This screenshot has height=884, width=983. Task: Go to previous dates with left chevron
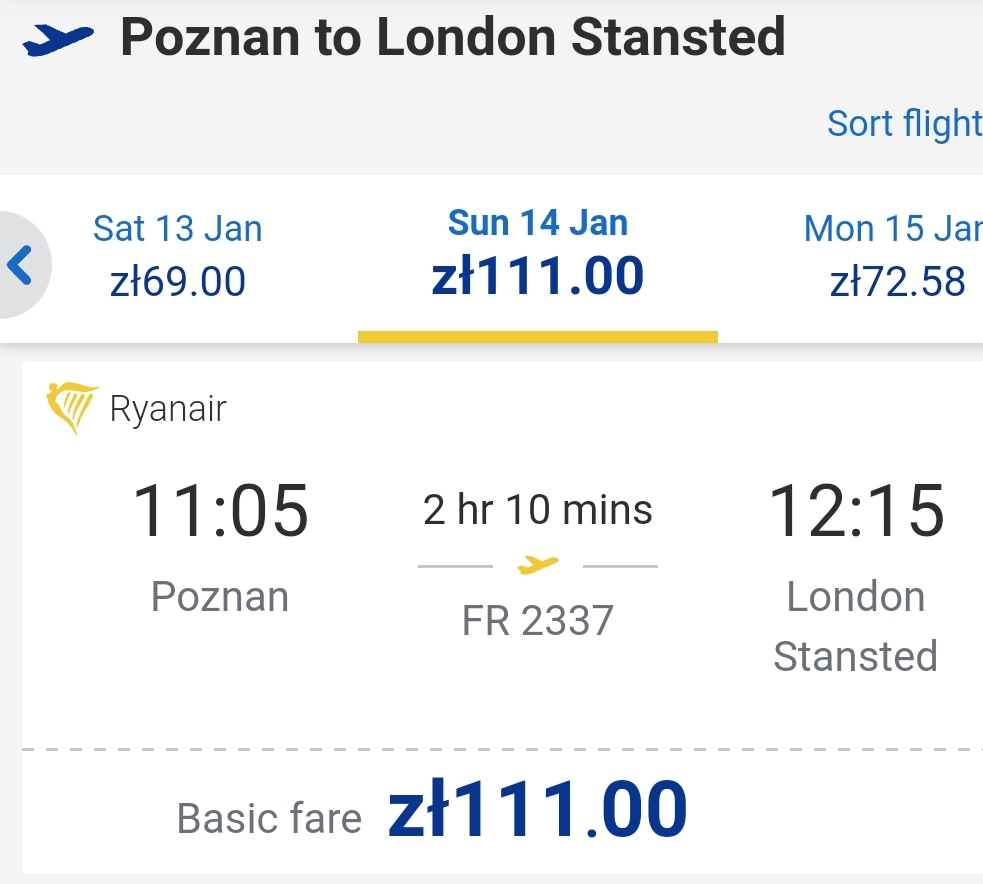[20, 265]
